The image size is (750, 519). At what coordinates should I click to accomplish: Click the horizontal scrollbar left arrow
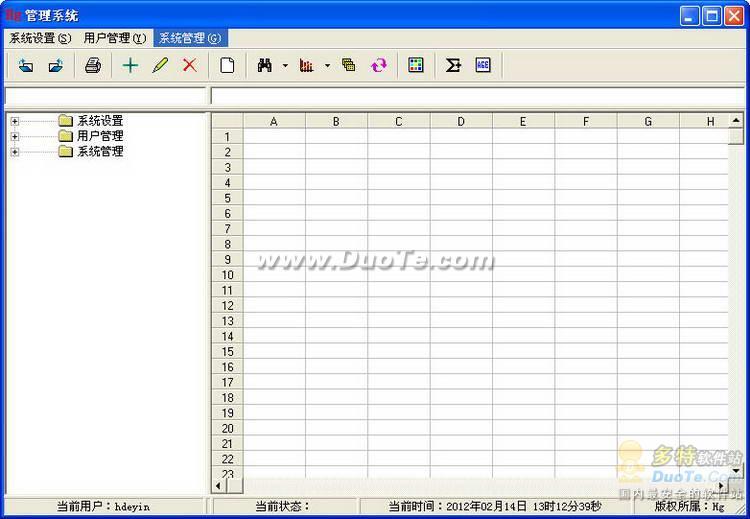(x=219, y=486)
